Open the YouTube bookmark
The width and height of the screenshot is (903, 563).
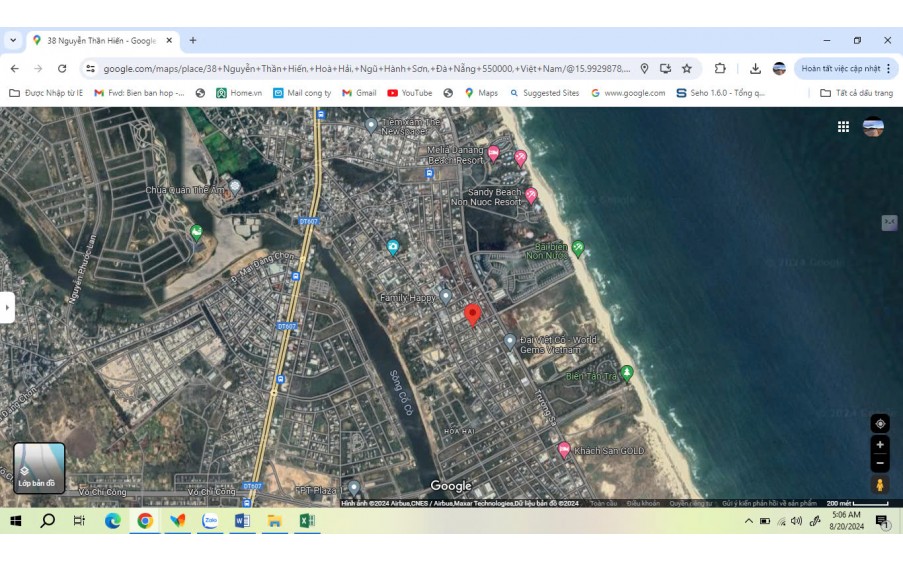[409, 93]
